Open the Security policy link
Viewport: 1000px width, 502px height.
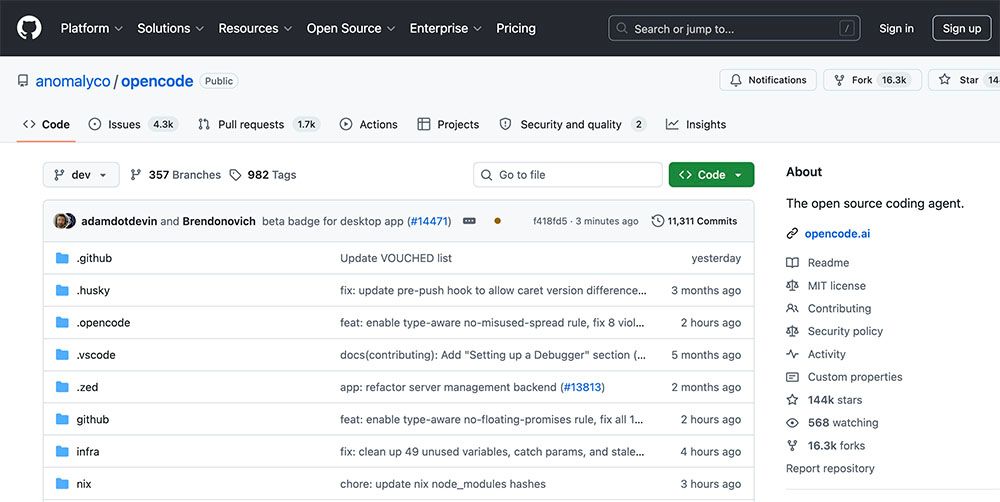click(845, 331)
